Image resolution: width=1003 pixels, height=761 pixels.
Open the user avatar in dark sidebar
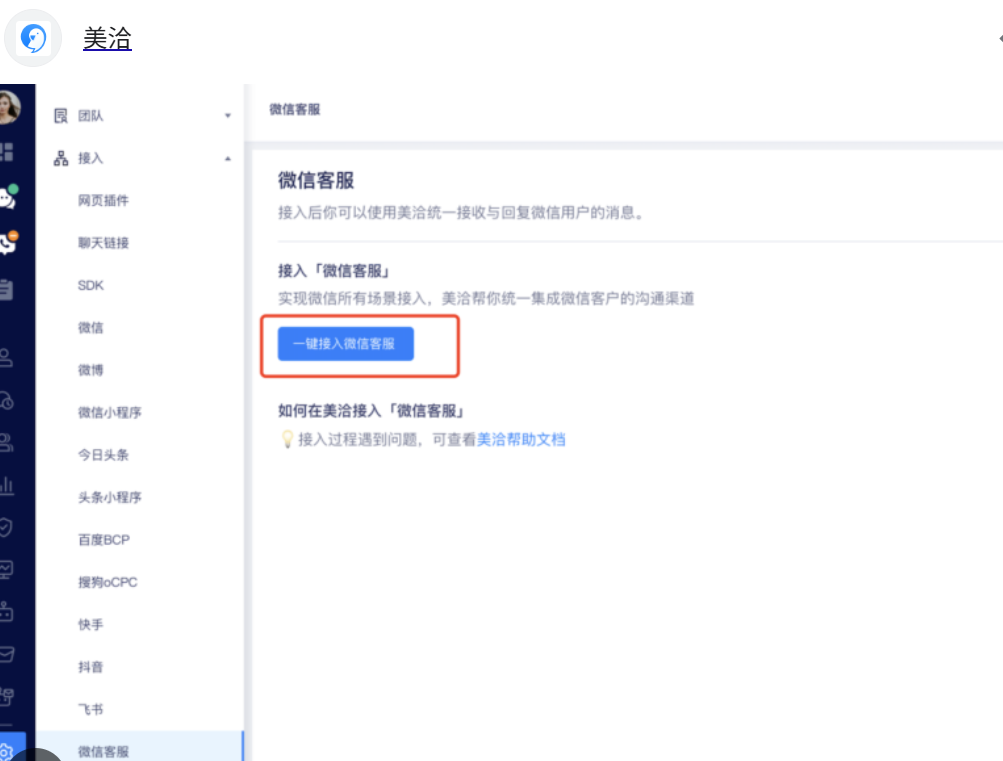point(9,107)
